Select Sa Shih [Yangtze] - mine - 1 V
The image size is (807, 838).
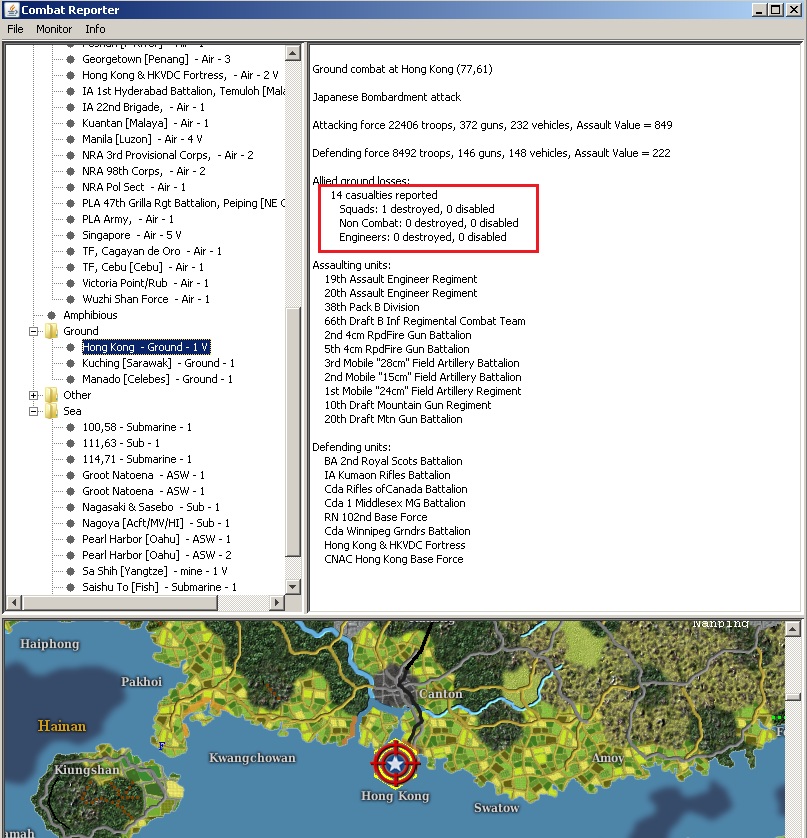pos(155,571)
